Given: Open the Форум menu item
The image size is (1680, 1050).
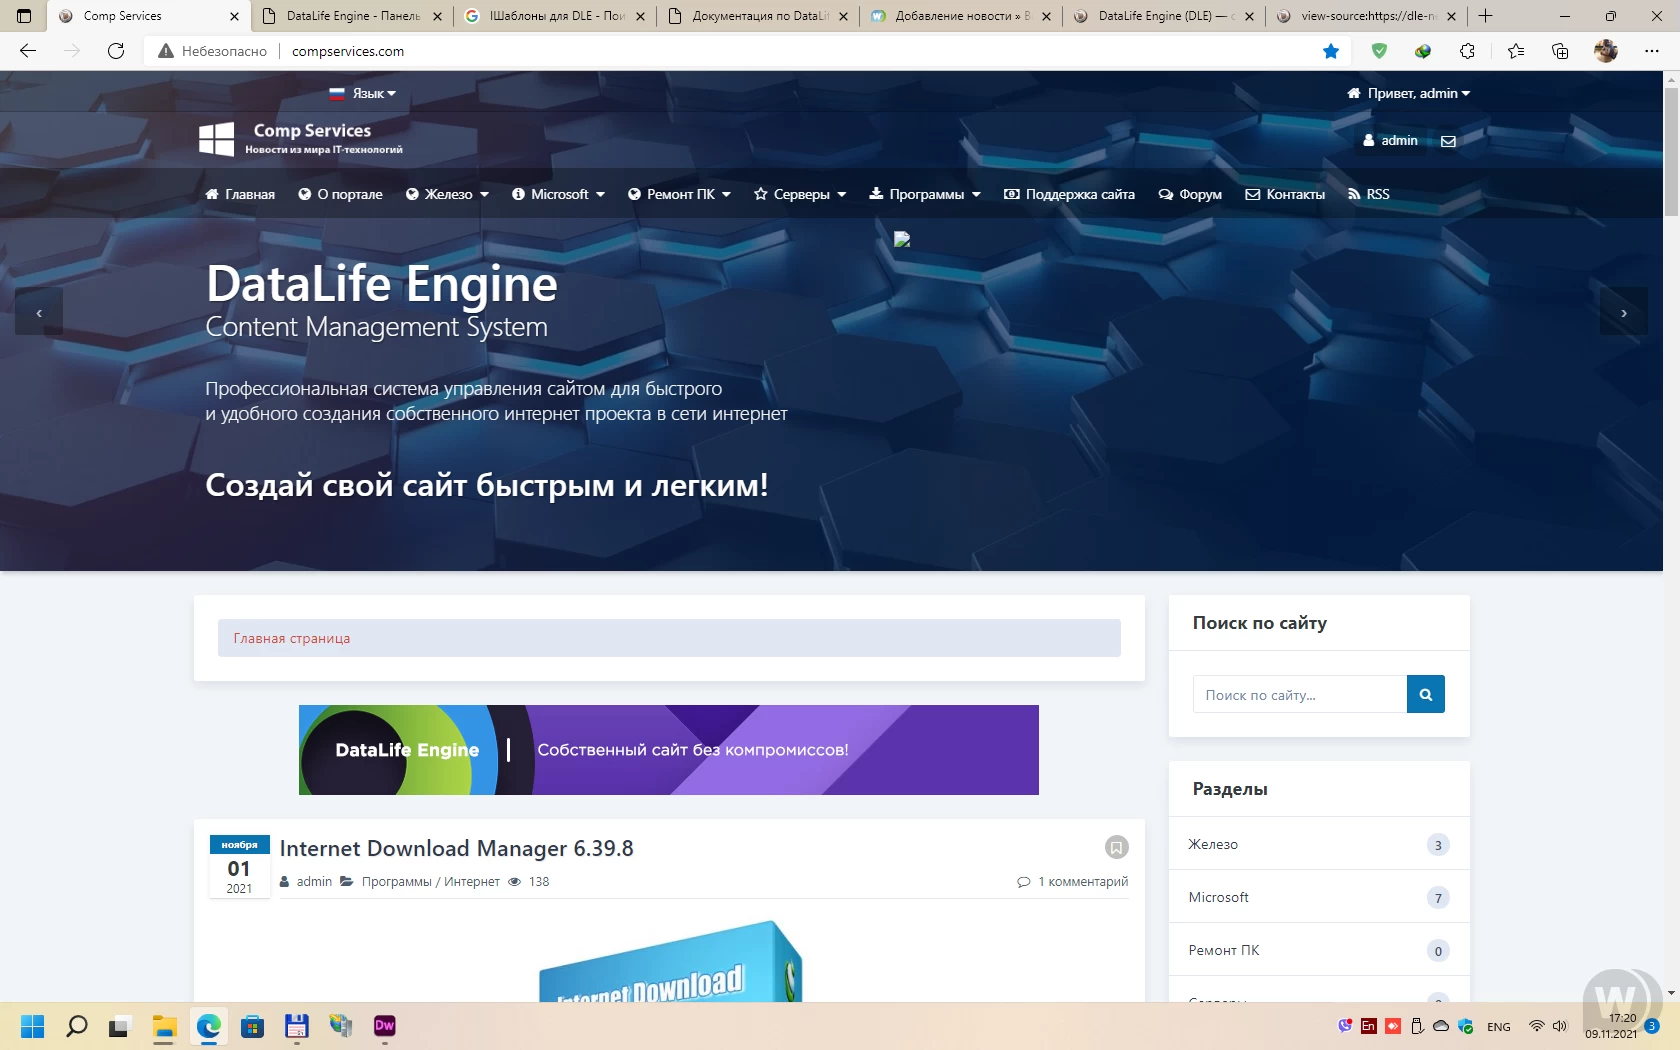Looking at the screenshot, I should [1190, 194].
